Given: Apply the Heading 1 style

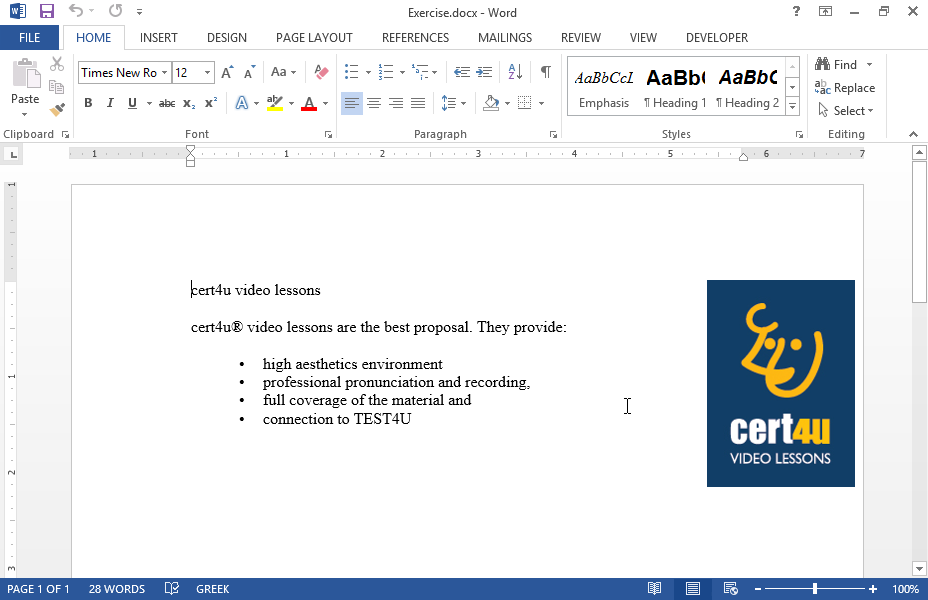Looking at the screenshot, I should point(675,88).
